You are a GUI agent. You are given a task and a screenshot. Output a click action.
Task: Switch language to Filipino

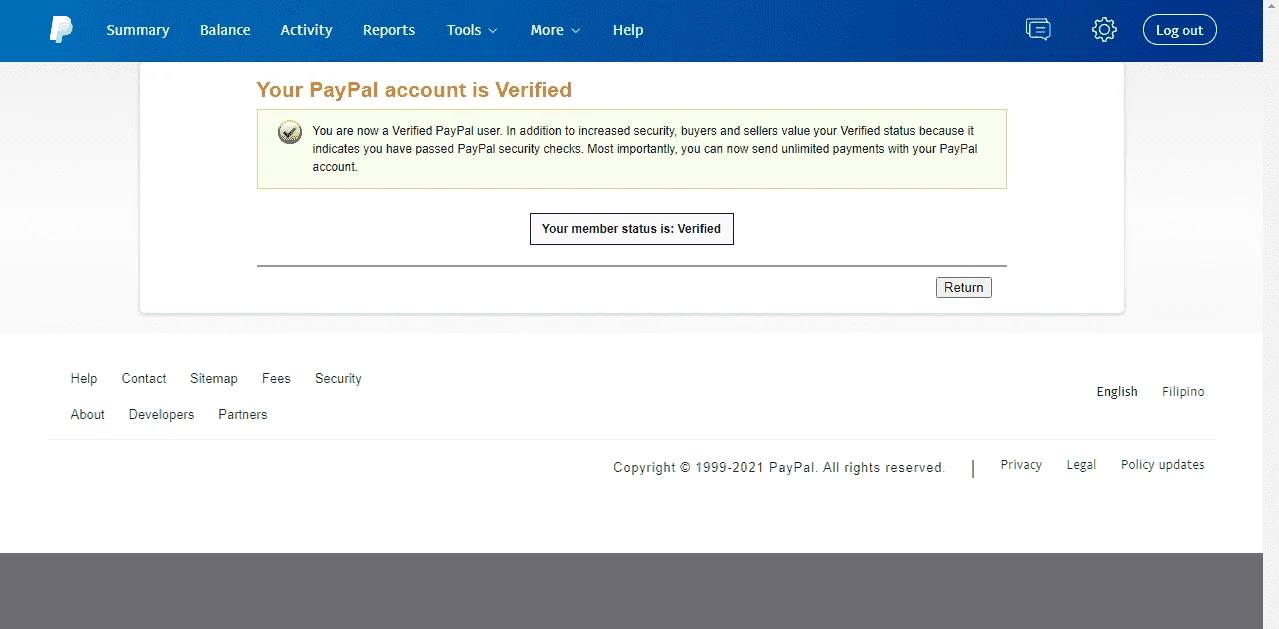tap(1183, 392)
